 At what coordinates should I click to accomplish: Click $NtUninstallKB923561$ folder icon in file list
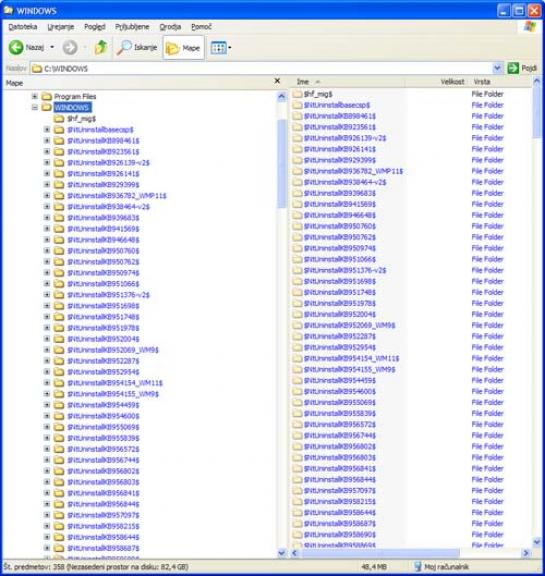click(x=297, y=127)
